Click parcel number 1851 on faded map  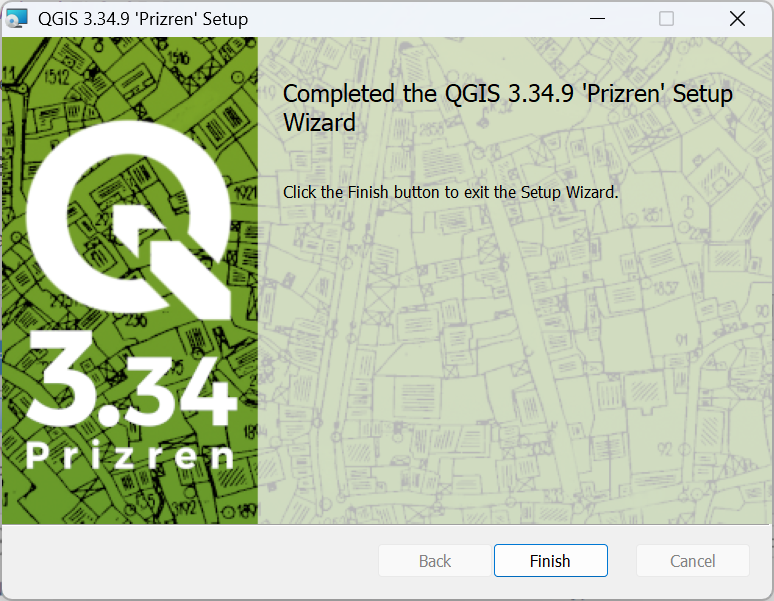point(652,215)
